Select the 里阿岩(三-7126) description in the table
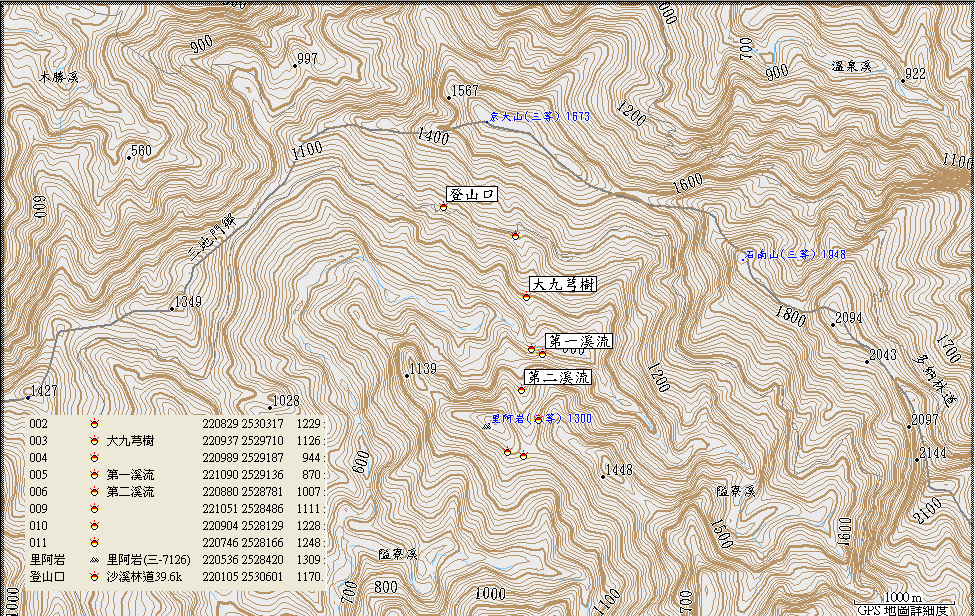This screenshot has width=975, height=616. [x=149, y=560]
